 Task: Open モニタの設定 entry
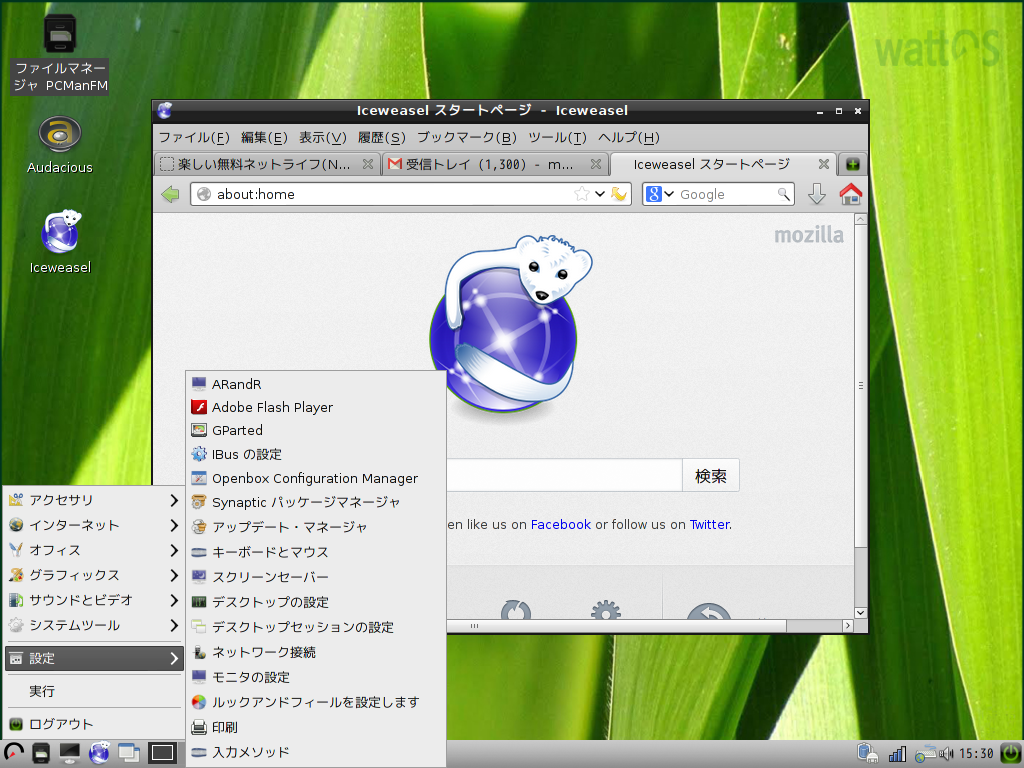click(316, 677)
